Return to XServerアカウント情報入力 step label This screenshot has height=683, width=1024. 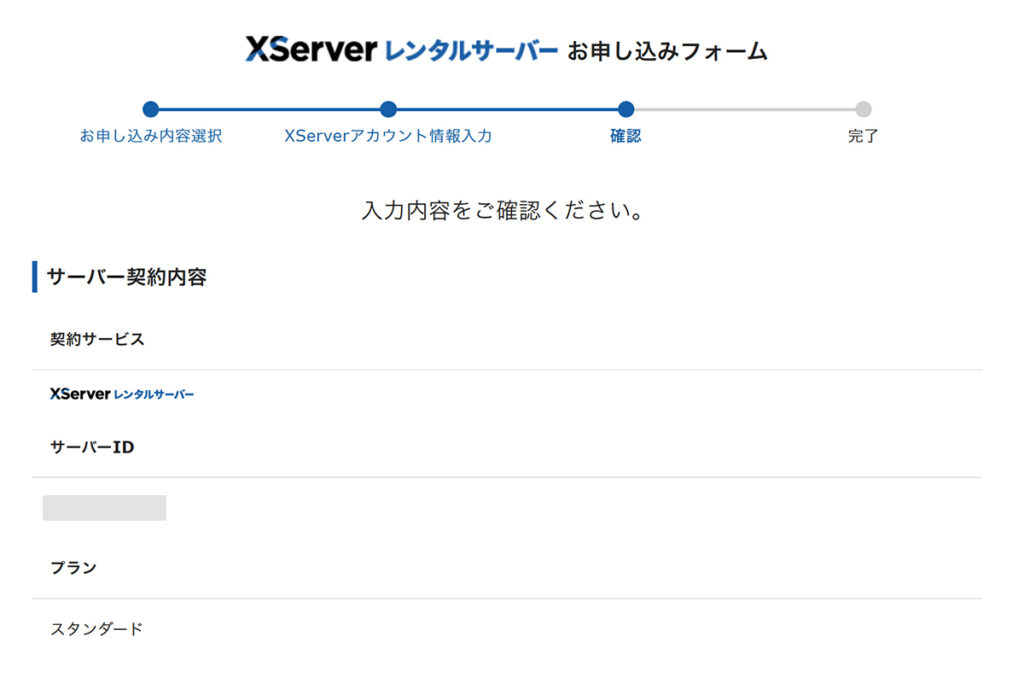tap(388, 136)
